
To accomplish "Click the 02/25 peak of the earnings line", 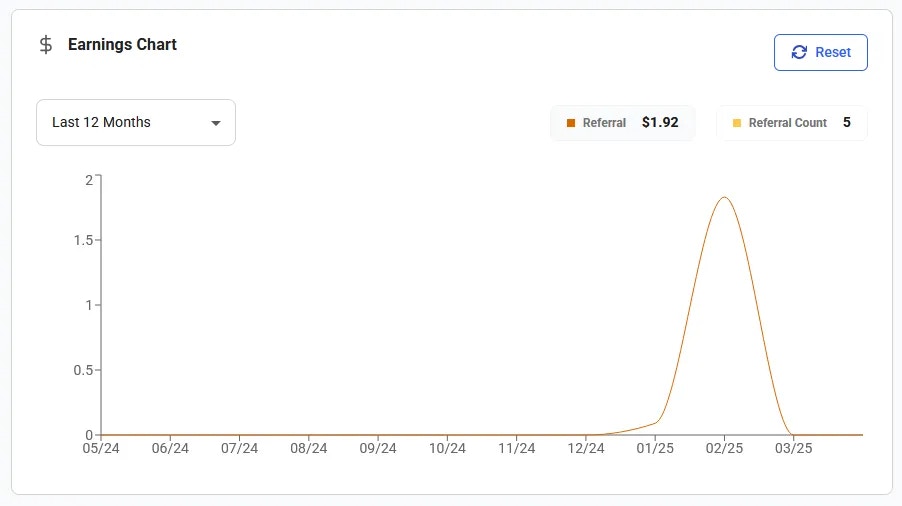I will tap(724, 198).
